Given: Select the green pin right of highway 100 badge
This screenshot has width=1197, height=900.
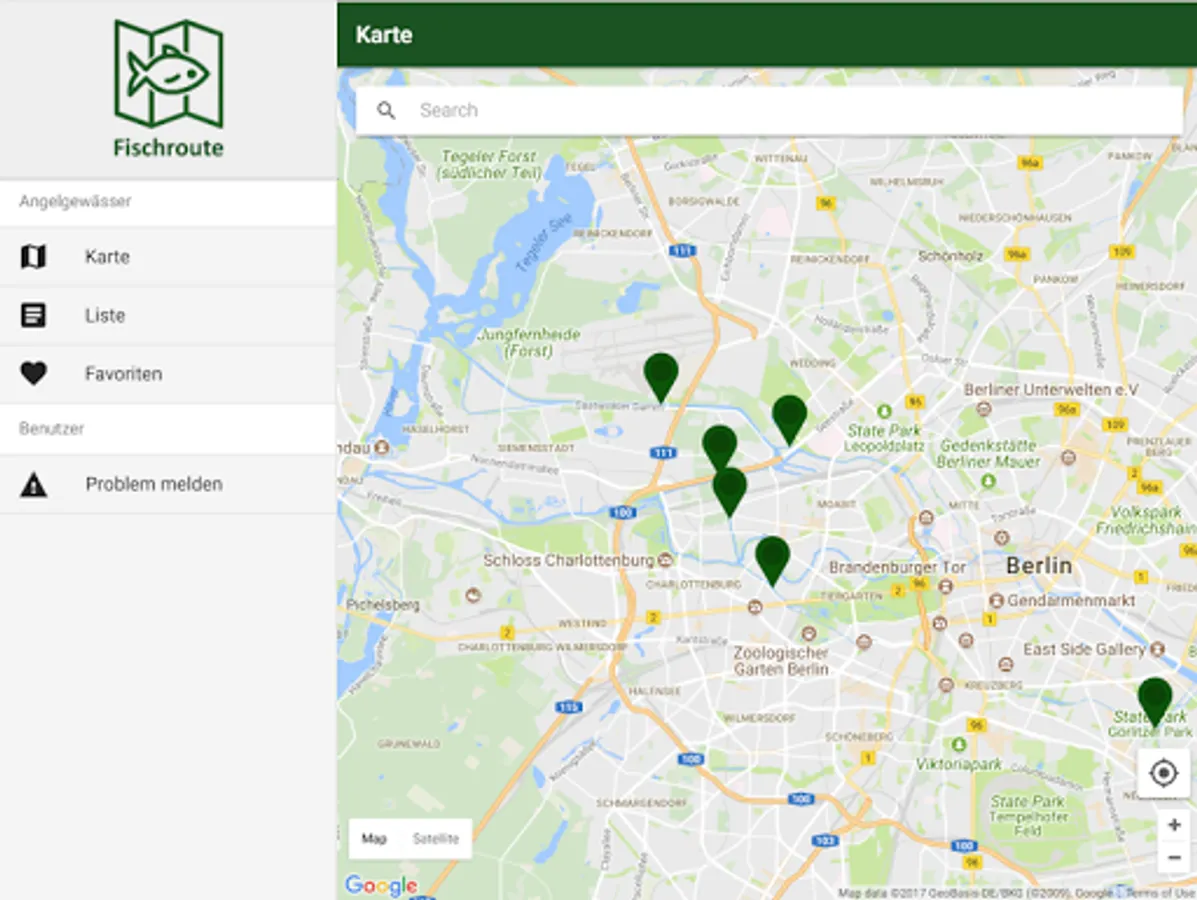Looking at the screenshot, I should [x=730, y=492].
